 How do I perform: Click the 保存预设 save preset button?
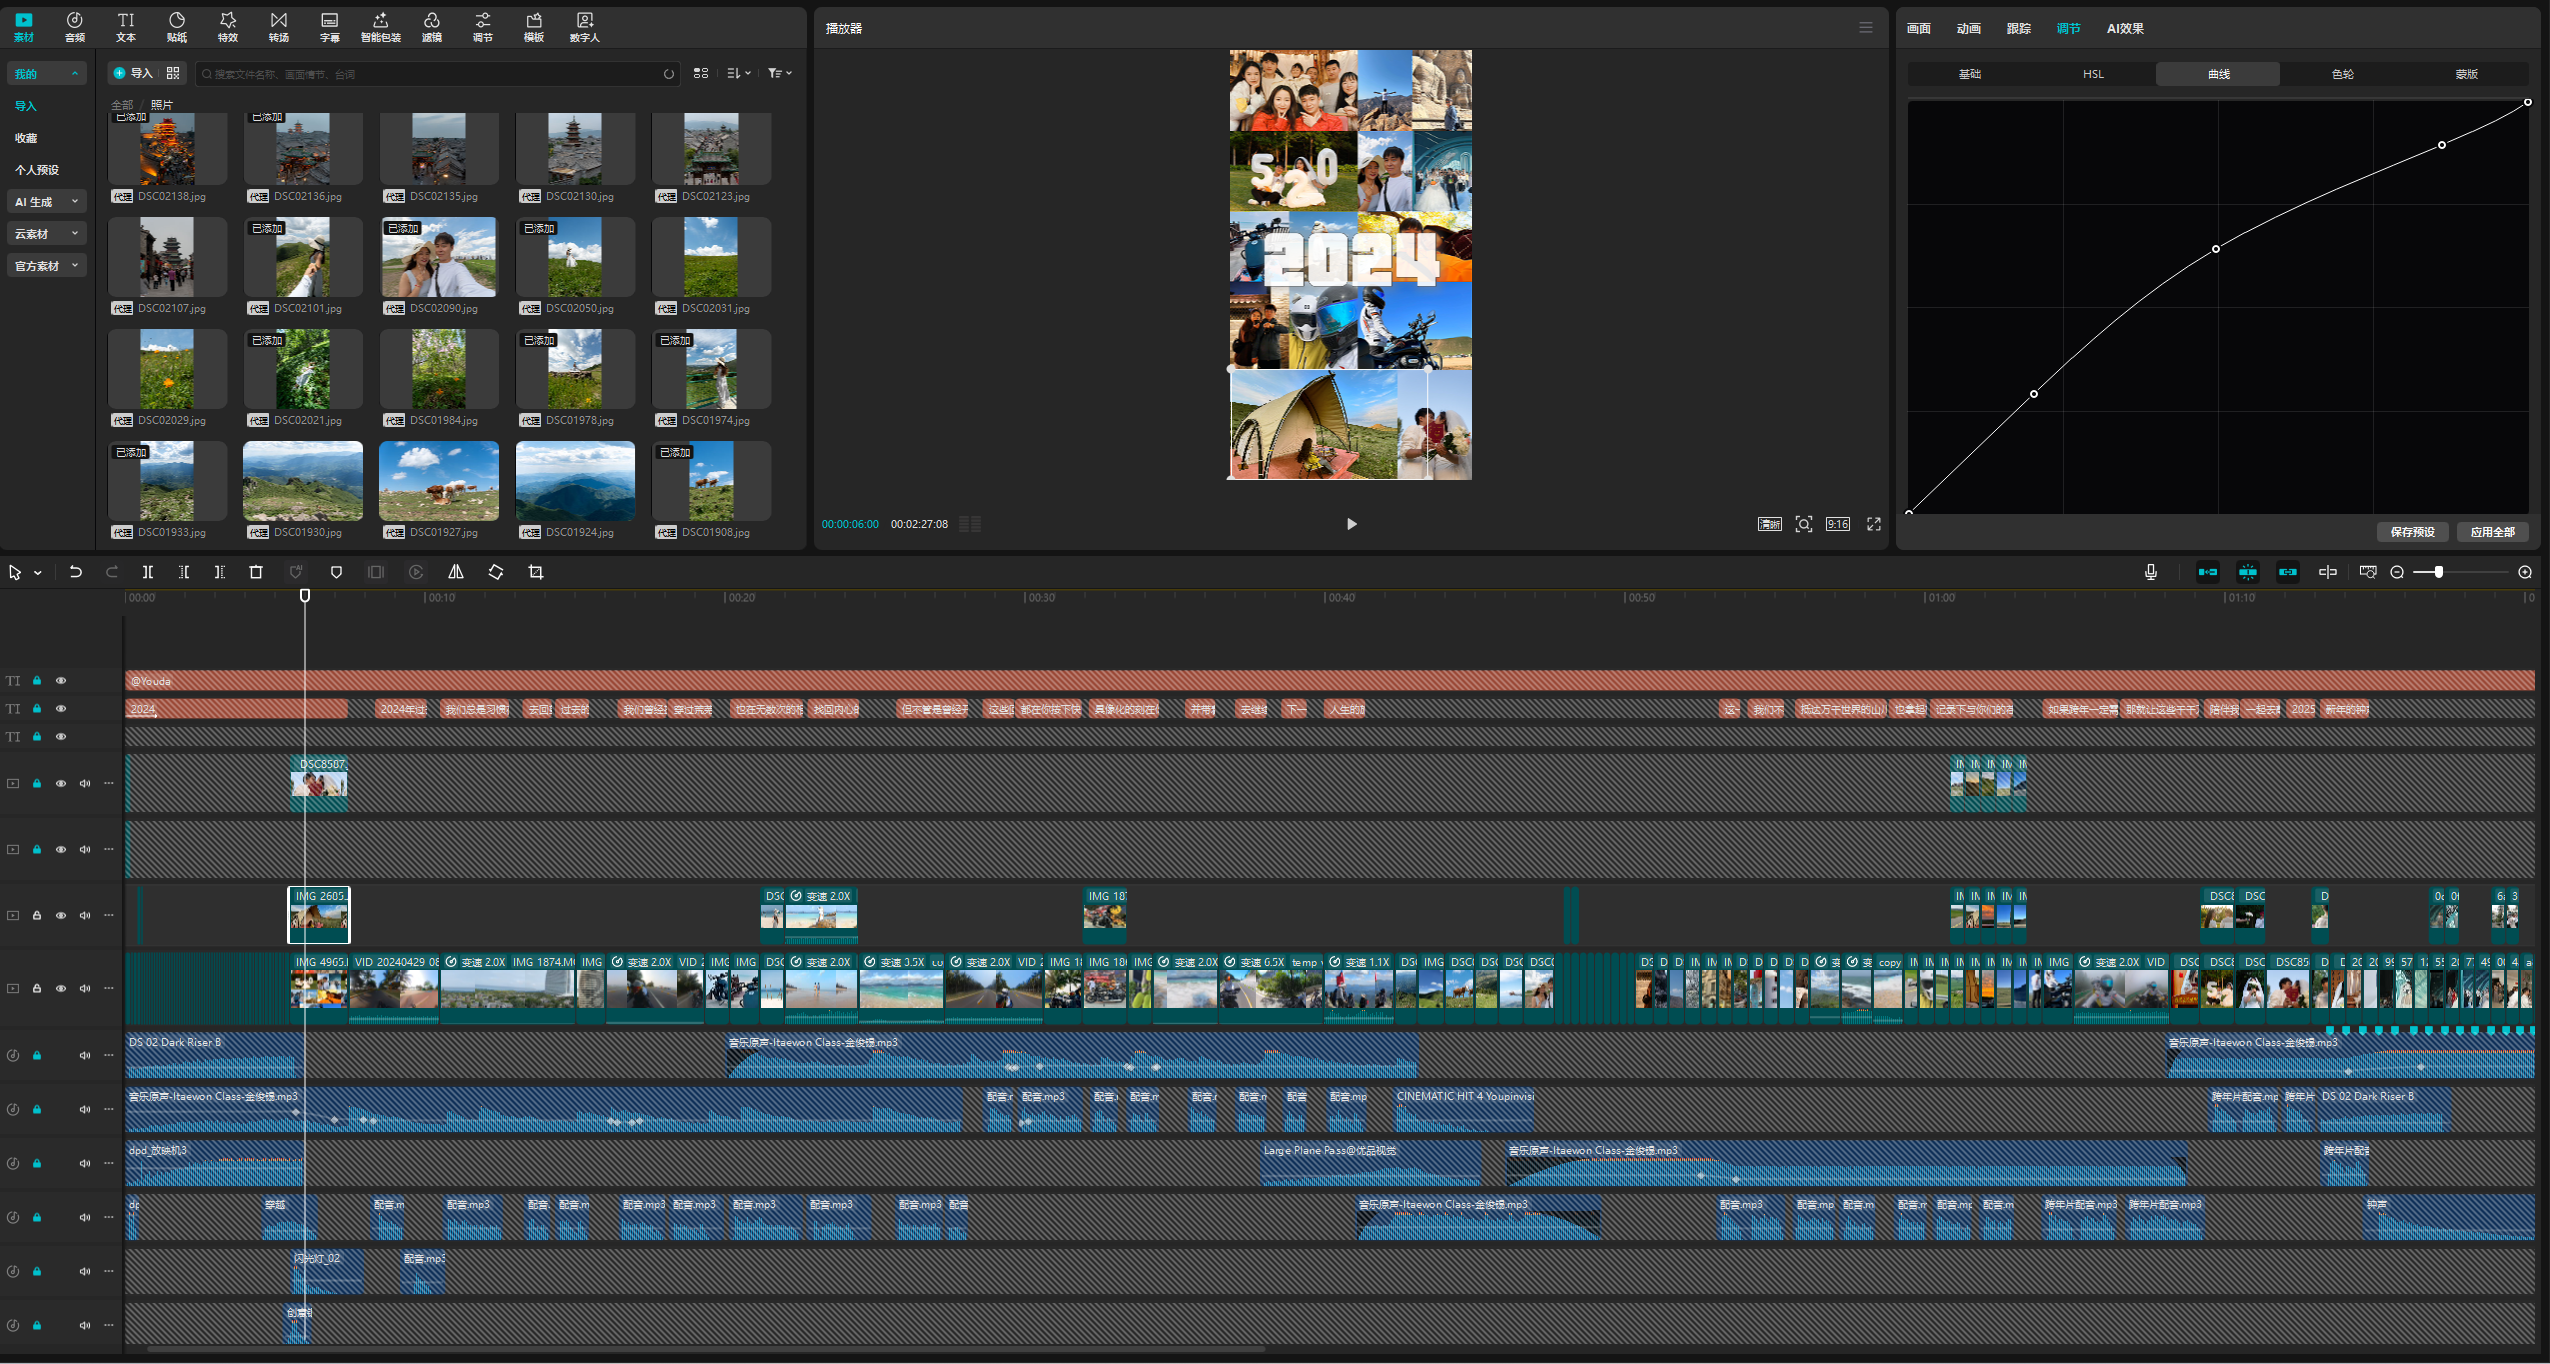[2411, 532]
